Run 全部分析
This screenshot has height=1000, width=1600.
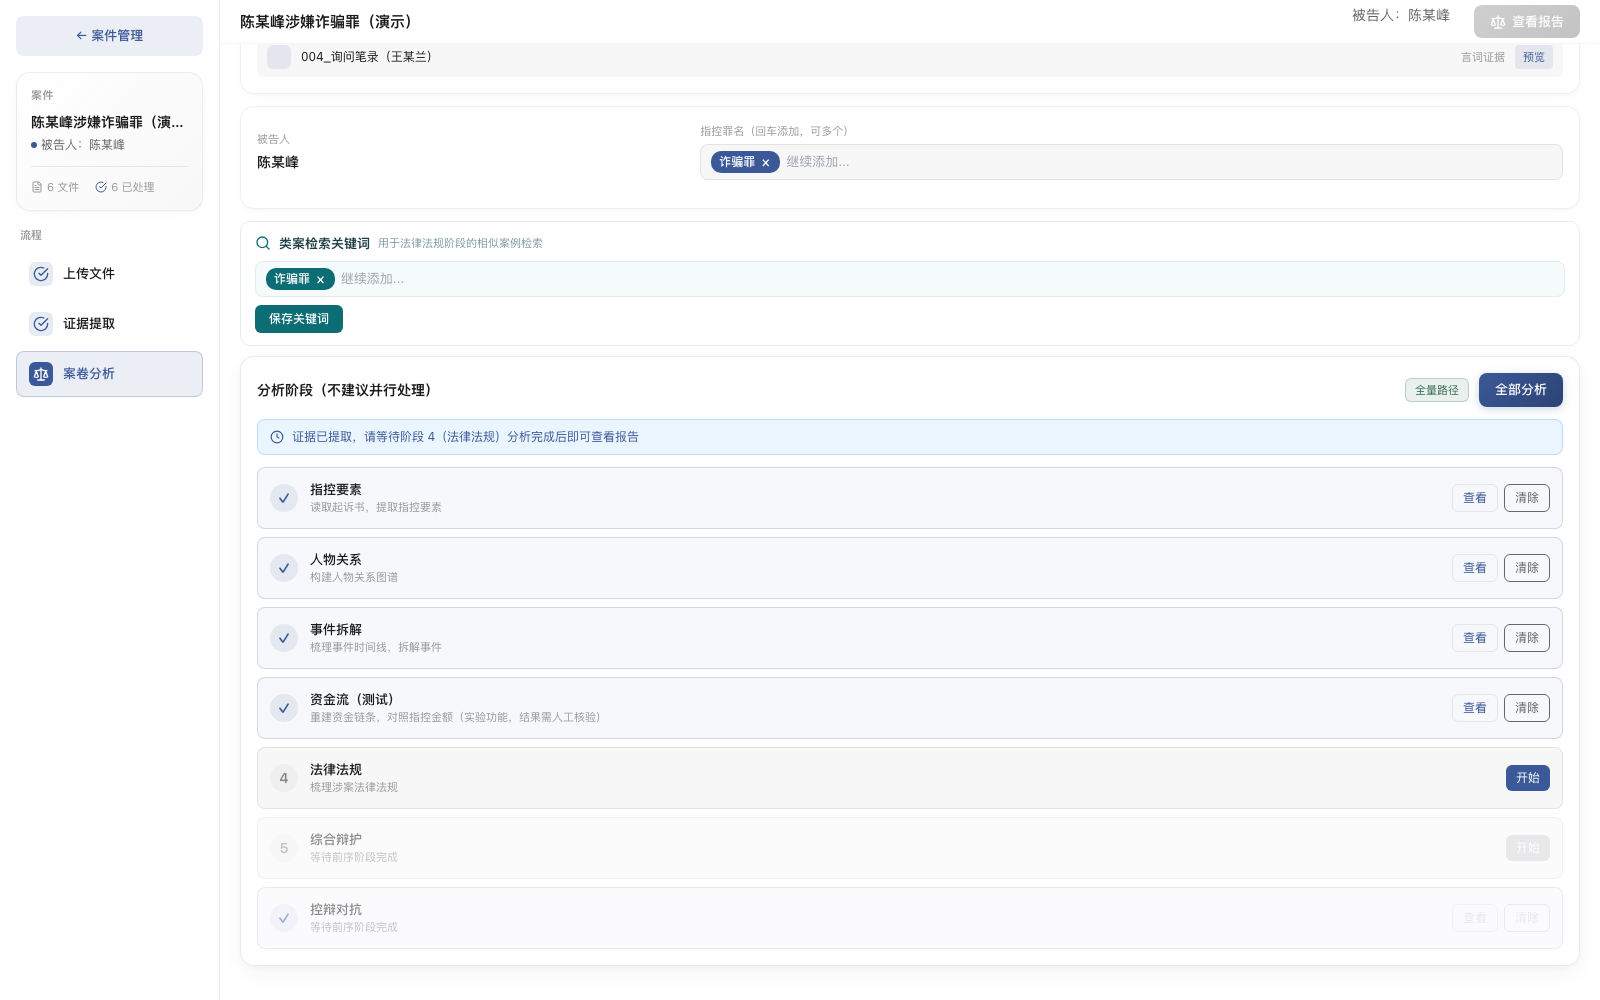[1521, 390]
